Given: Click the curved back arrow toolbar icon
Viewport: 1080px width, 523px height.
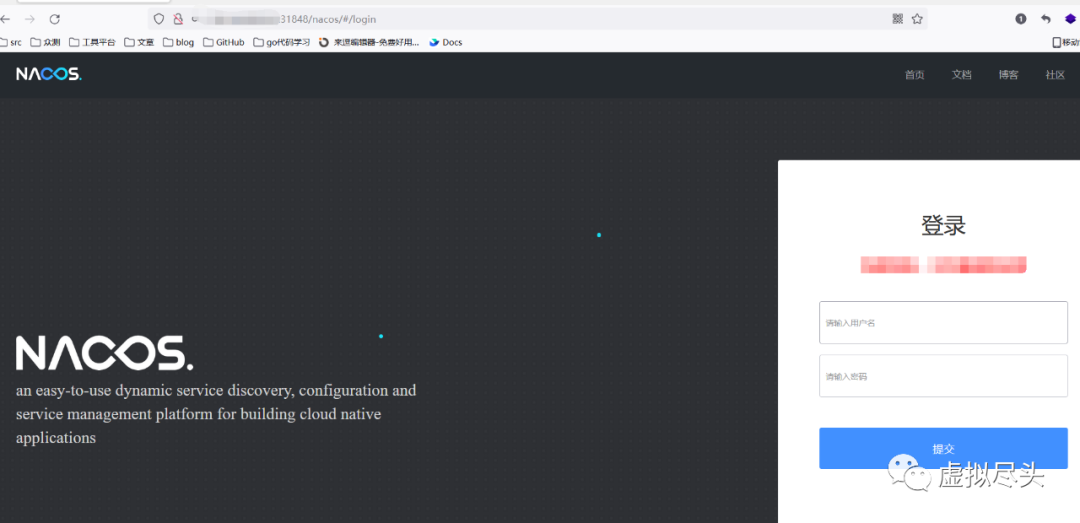Looking at the screenshot, I should (x=1046, y=19).
